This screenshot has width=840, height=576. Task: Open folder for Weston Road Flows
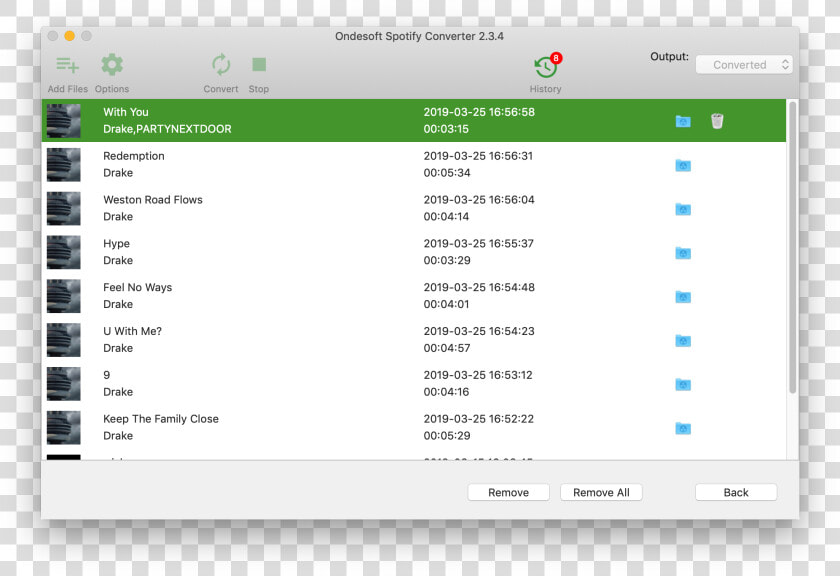683,210
